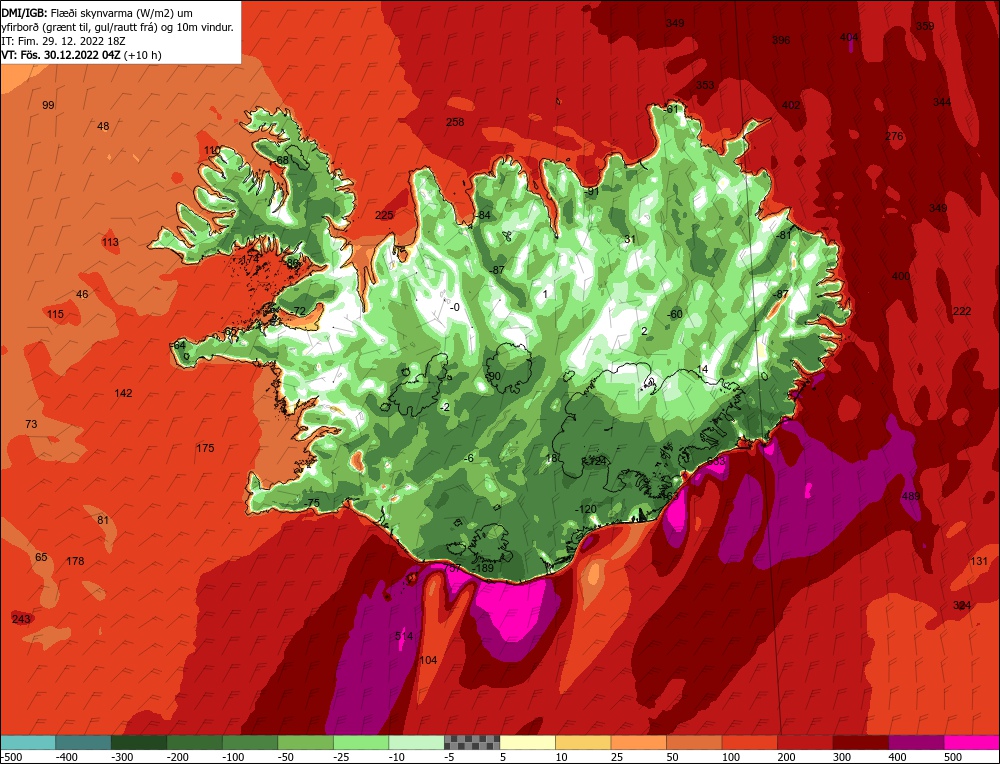Click the title line 'DMI/IGB: Flæði skynvarma (W/m2) um'
This screenshot has height=764, width=1000.
(97, 13)
